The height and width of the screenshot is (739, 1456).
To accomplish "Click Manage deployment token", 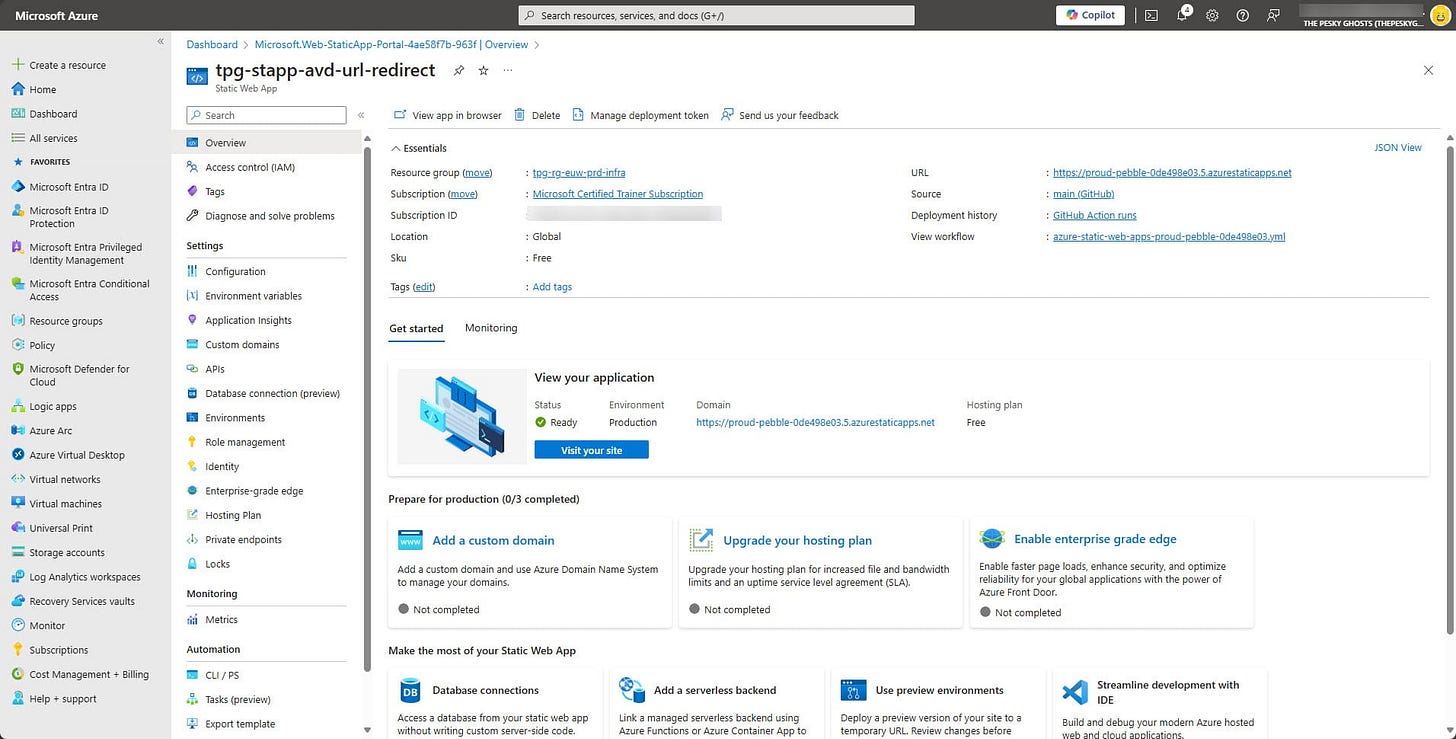I will [x=640, y=115].
